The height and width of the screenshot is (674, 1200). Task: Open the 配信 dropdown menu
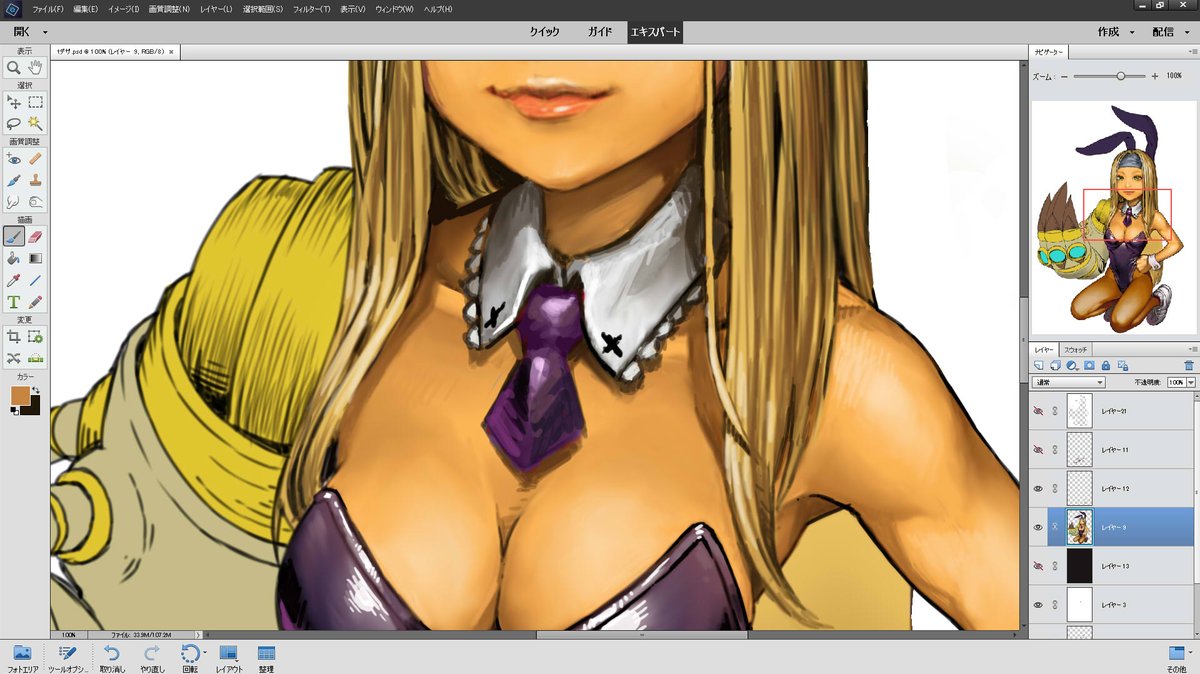1170,32
